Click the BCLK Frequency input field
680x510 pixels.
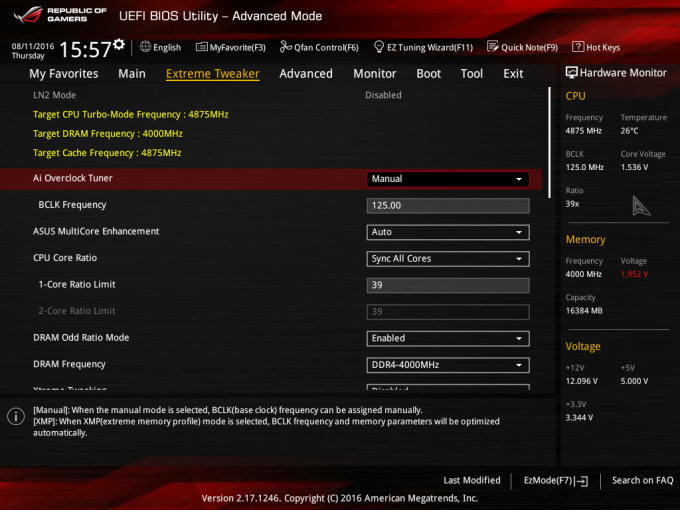click(448, 206)
